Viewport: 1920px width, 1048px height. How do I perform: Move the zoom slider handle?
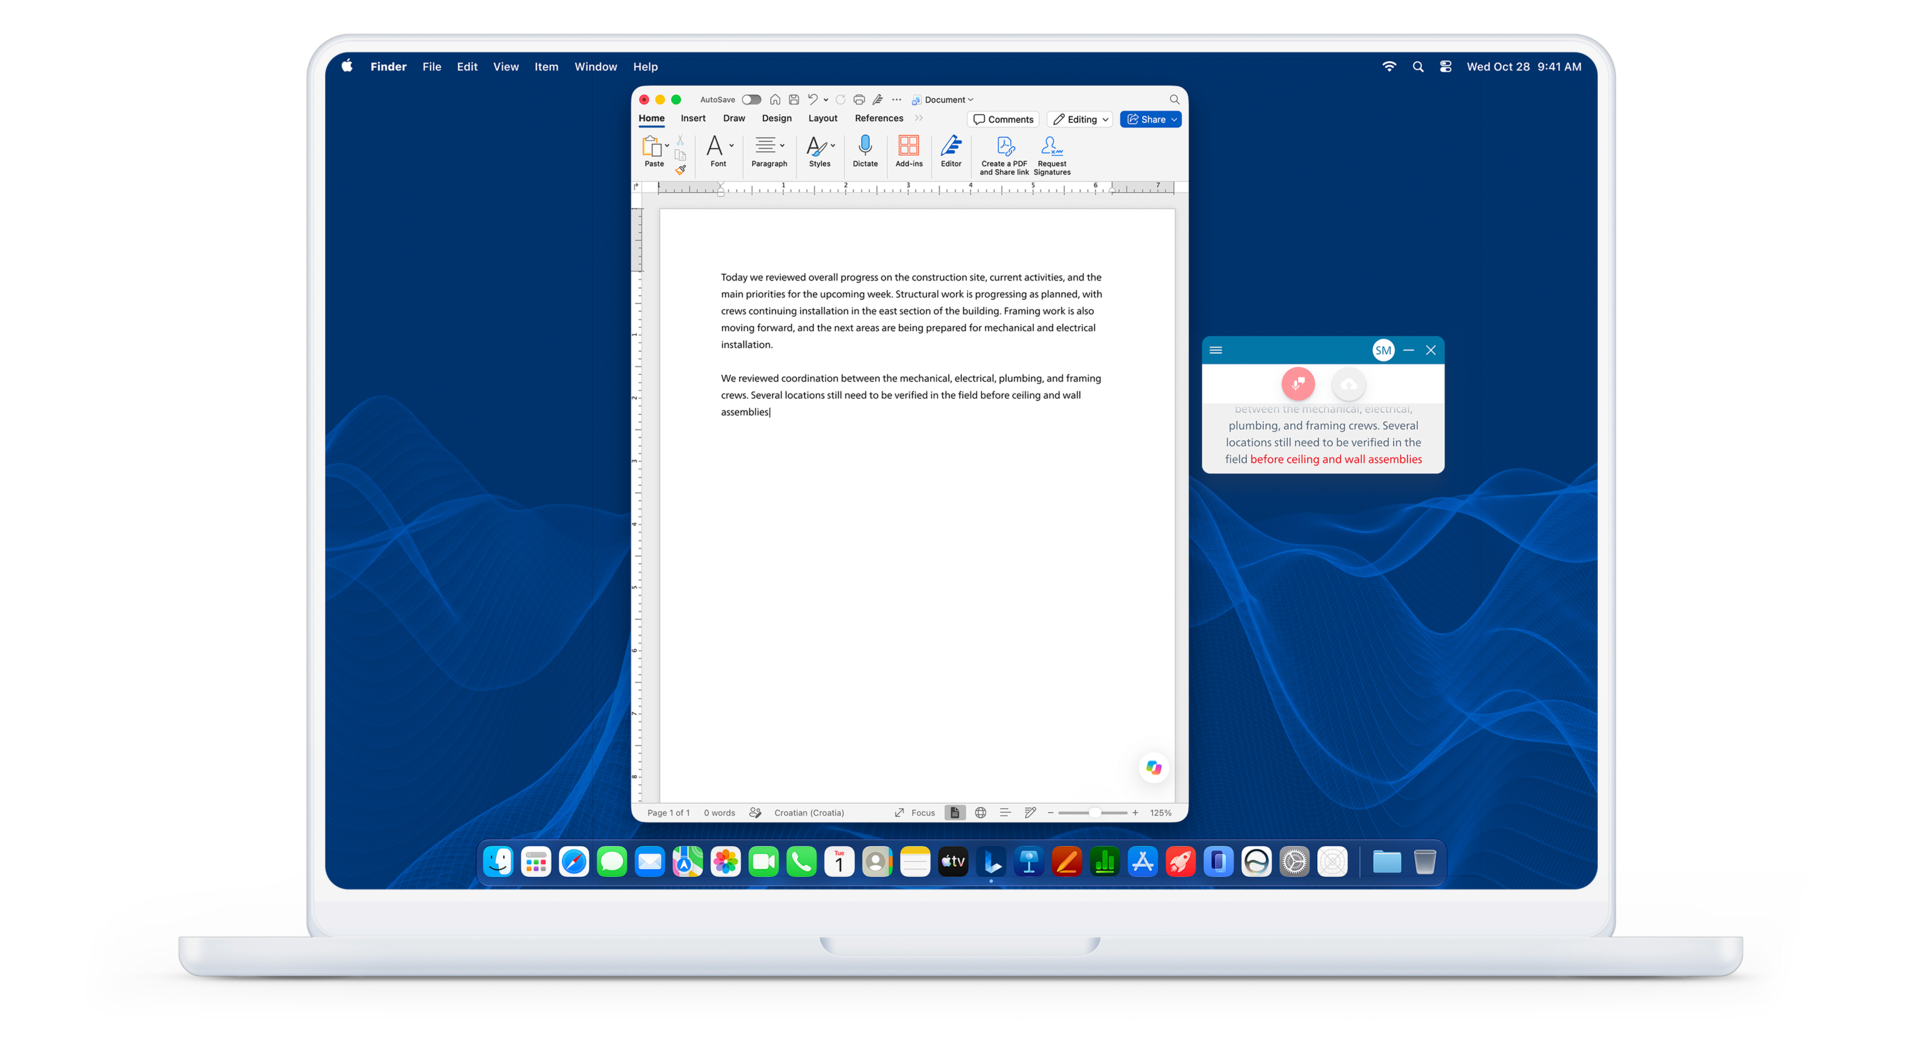1096,813
